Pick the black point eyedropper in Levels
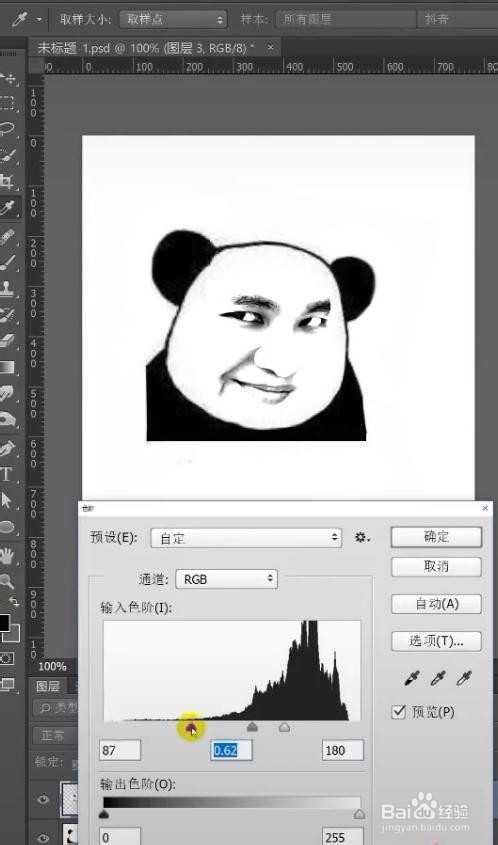498x845 pixels. click(412, 679)
